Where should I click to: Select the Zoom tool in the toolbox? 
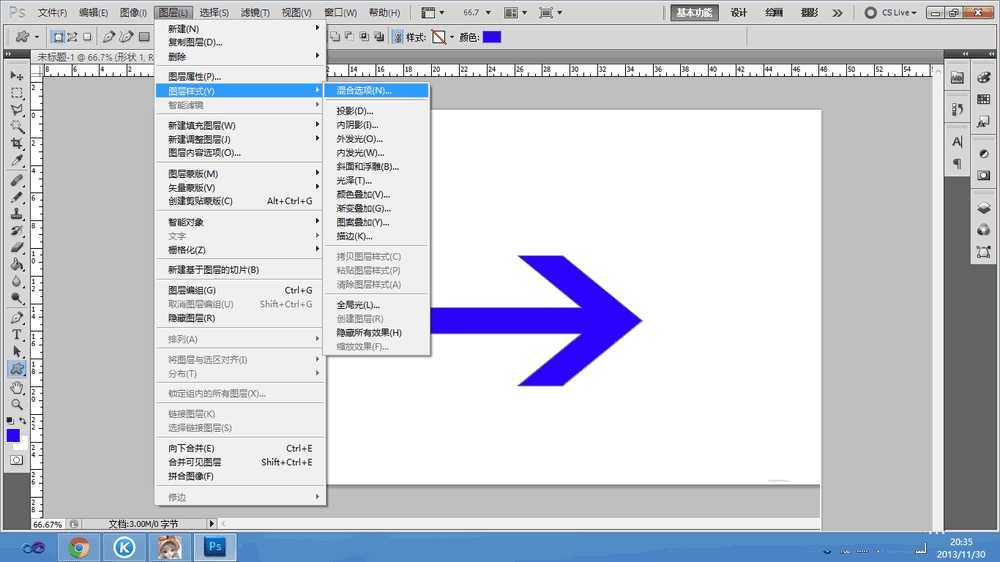tap(17, 404)
